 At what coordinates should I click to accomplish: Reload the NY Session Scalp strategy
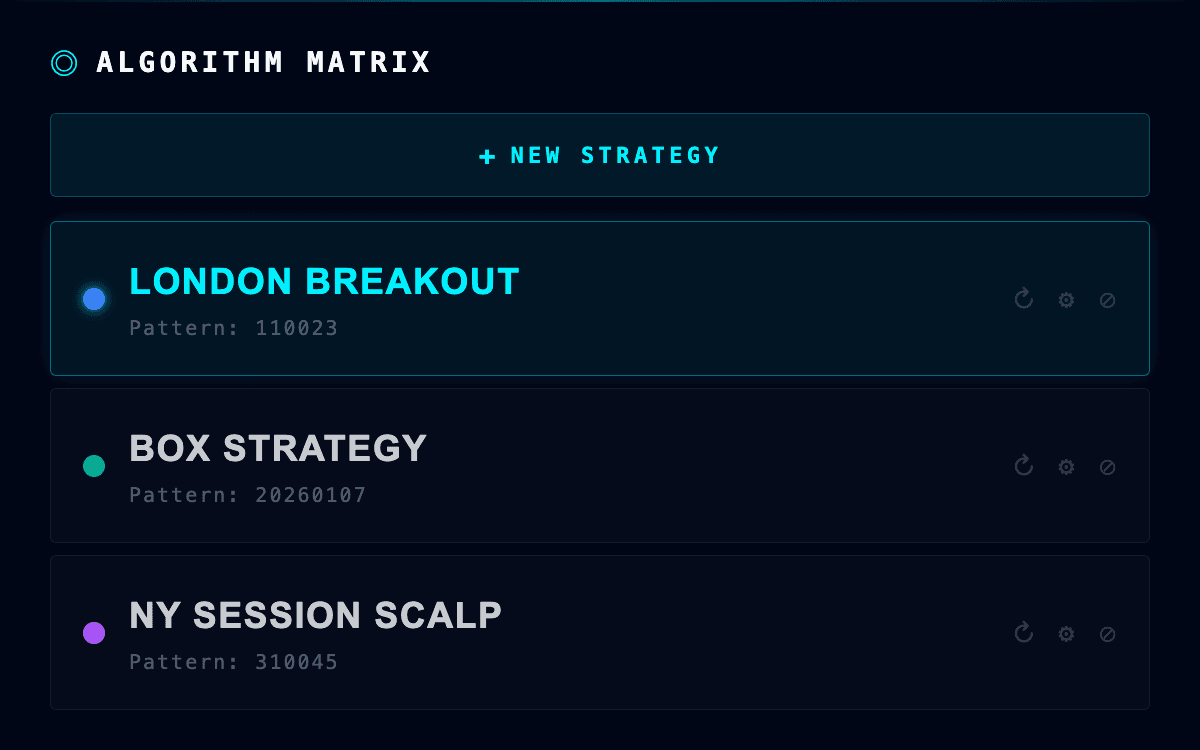pos(1023,633)
